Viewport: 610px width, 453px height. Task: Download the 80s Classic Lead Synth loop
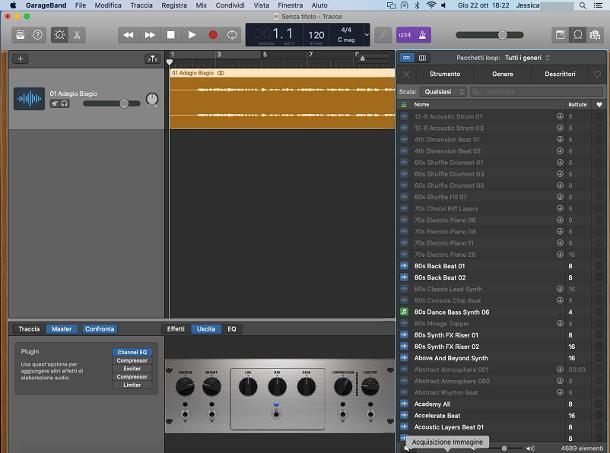tap(560, 289)
